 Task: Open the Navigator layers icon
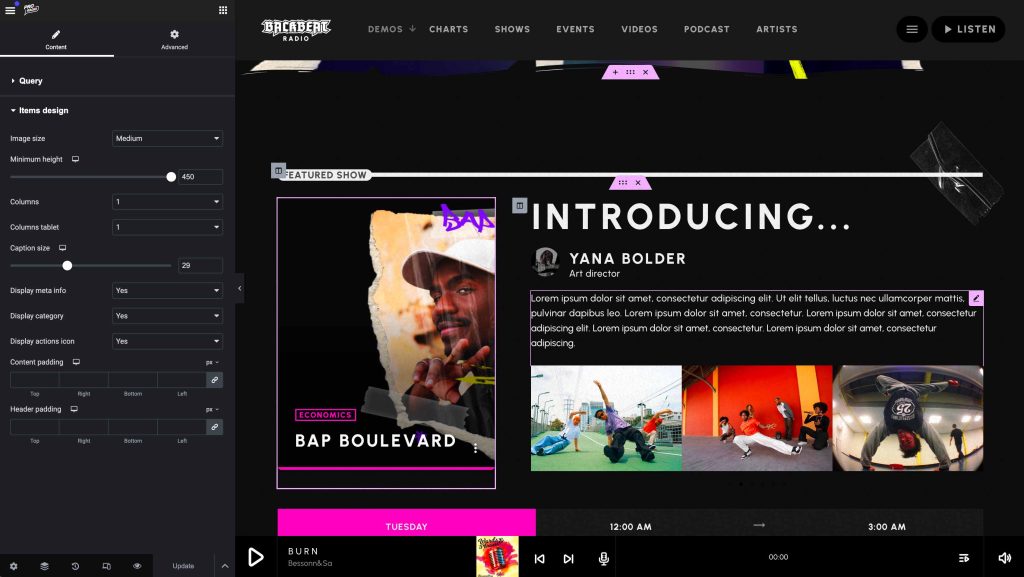pos(44,566)
